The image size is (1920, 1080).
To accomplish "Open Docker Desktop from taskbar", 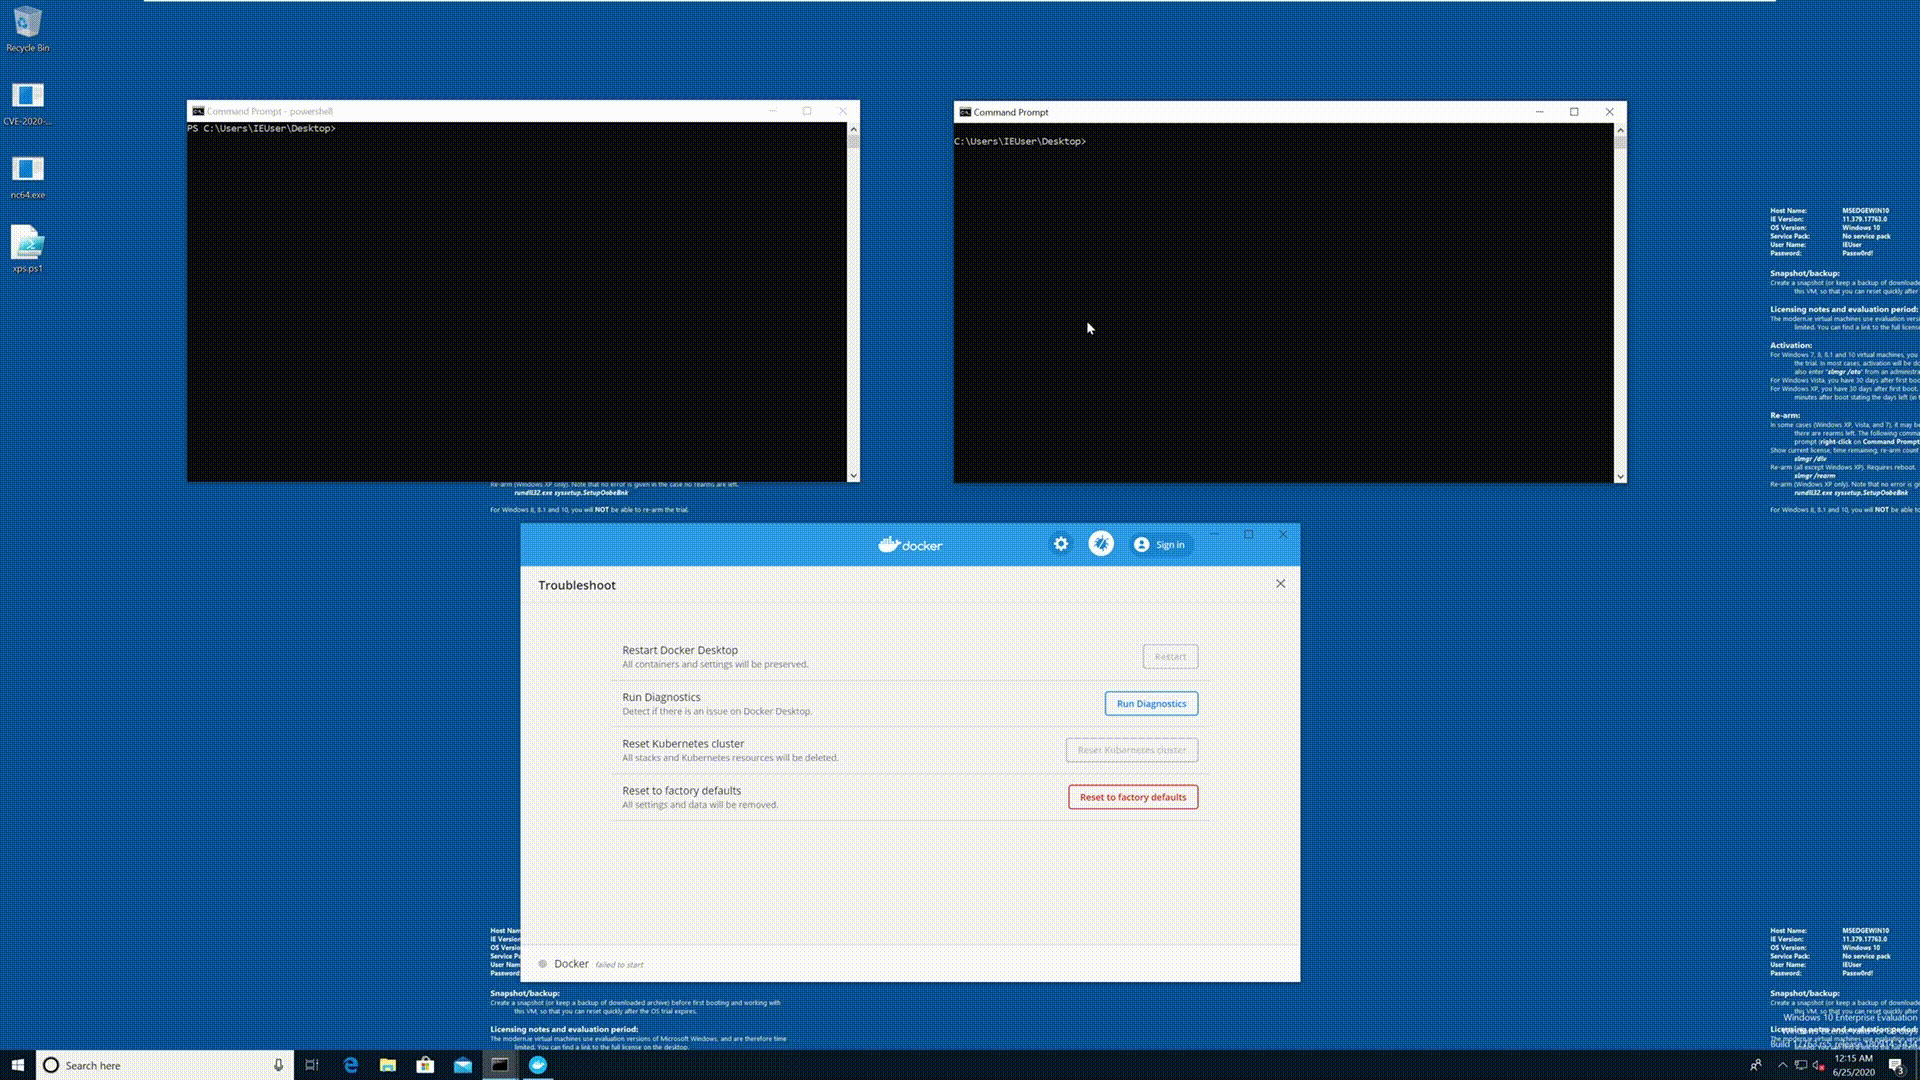I will pos(538,1065).
